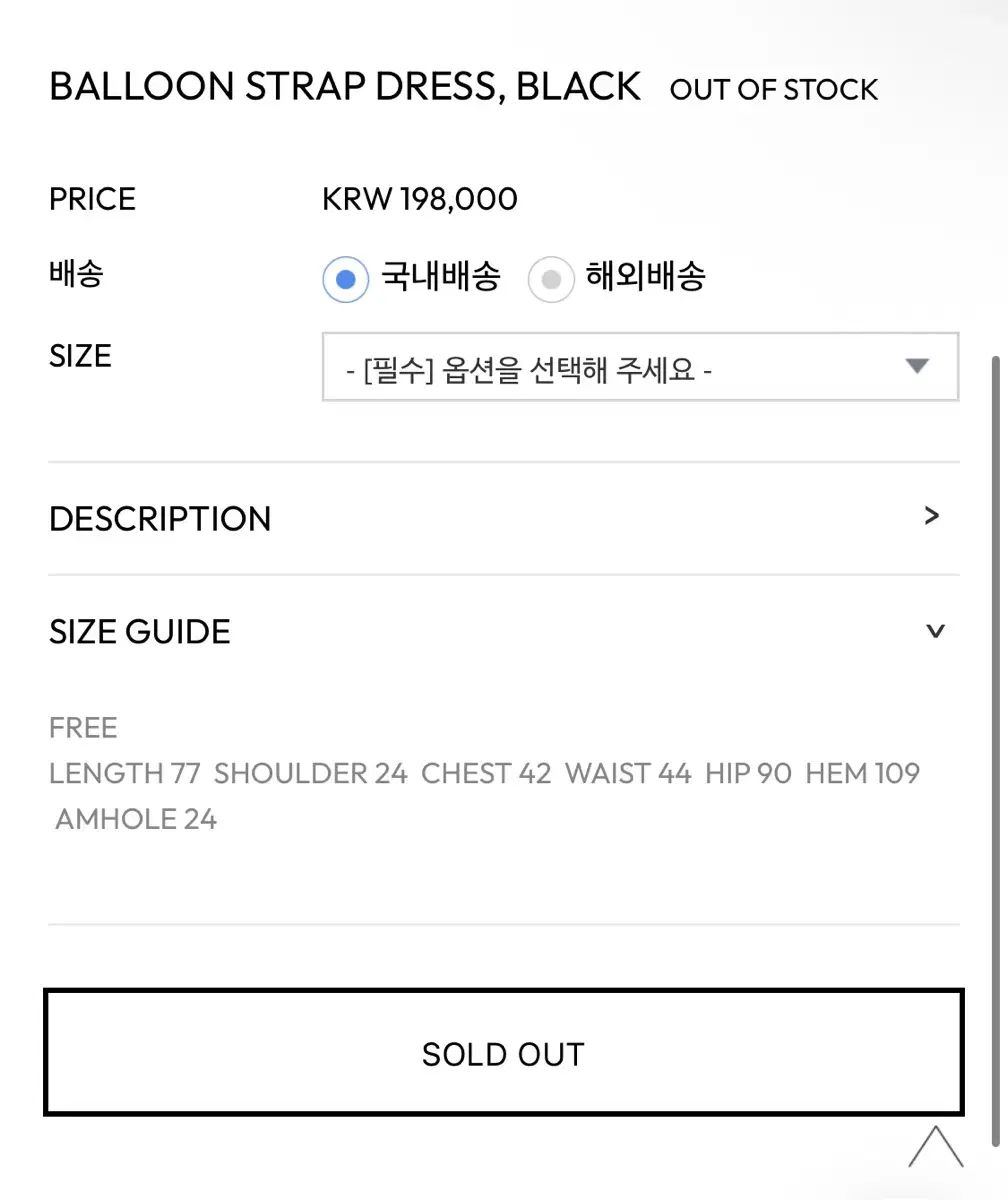Viewport: 1008px width, 1200px height.
Task: Click the PRICE field label
Action: pyautogui.click(x=92, y=199)
